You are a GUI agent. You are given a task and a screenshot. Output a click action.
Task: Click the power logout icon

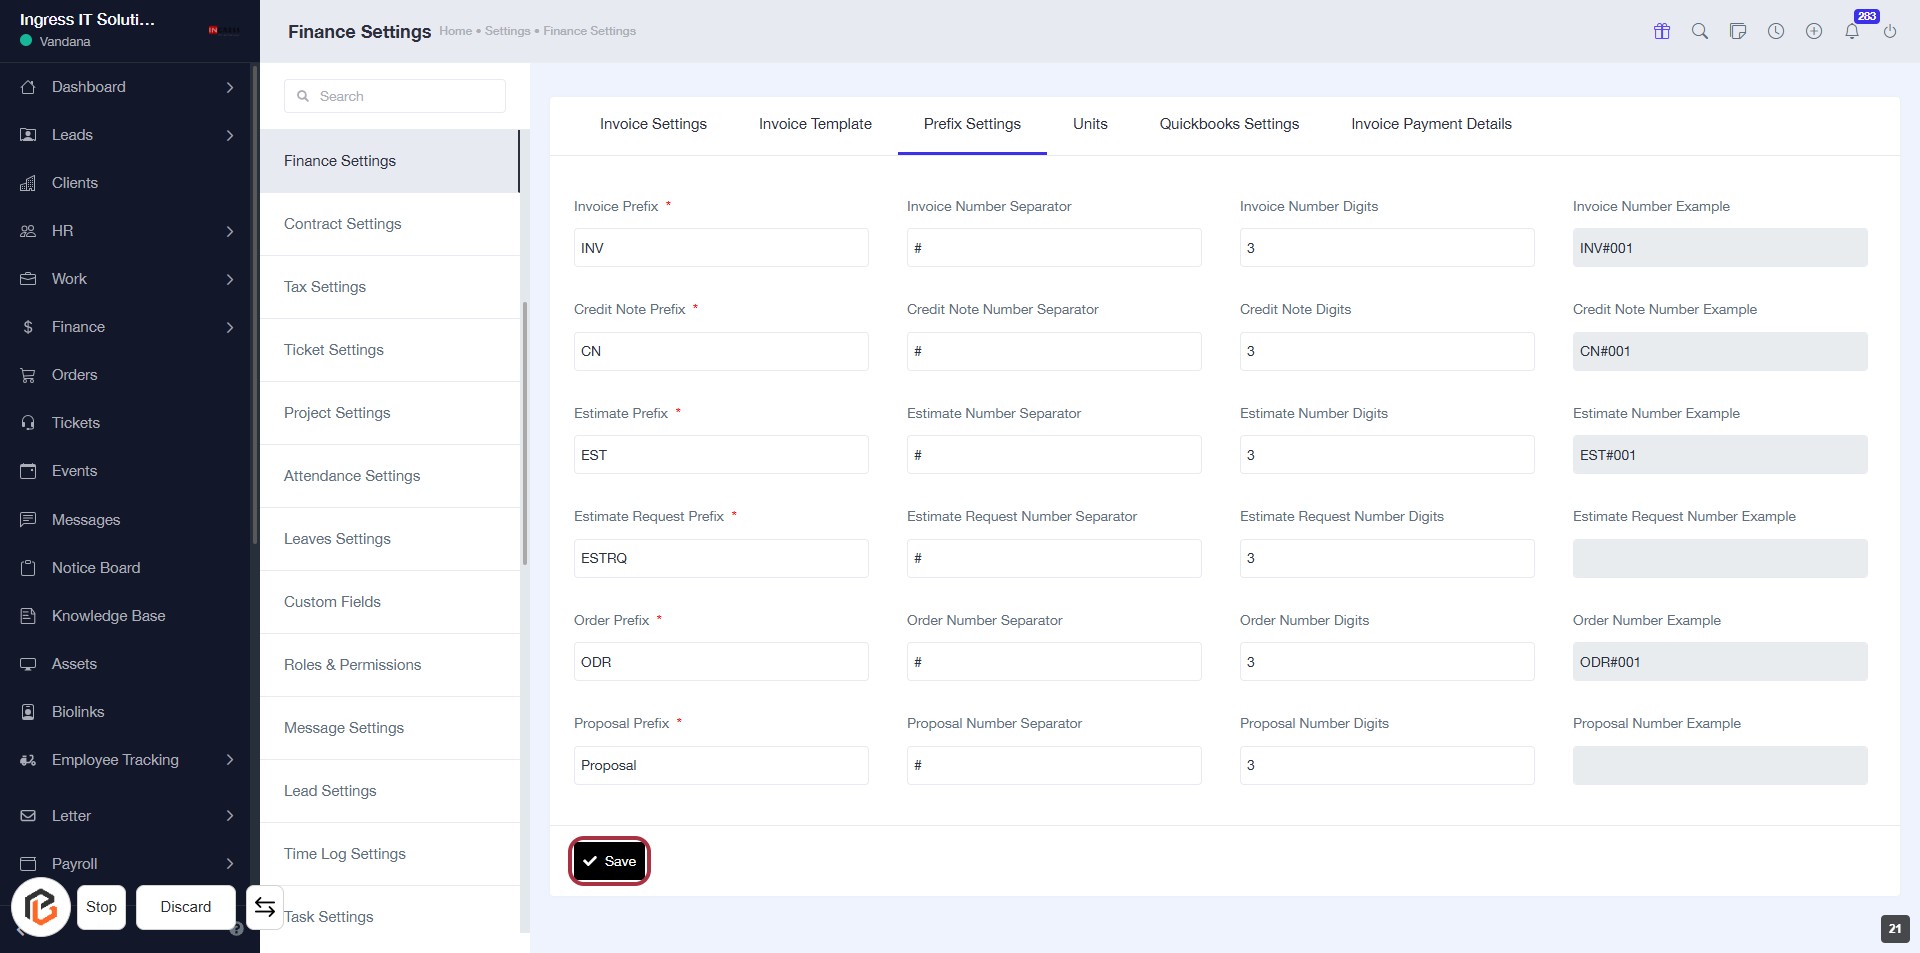coord(1889,31)
